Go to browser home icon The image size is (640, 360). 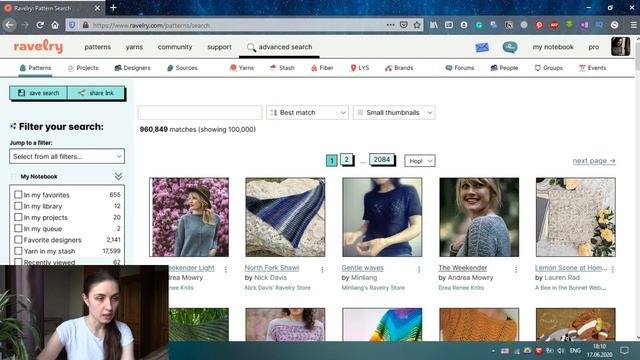pyautogui.click(x=55, y=25)
